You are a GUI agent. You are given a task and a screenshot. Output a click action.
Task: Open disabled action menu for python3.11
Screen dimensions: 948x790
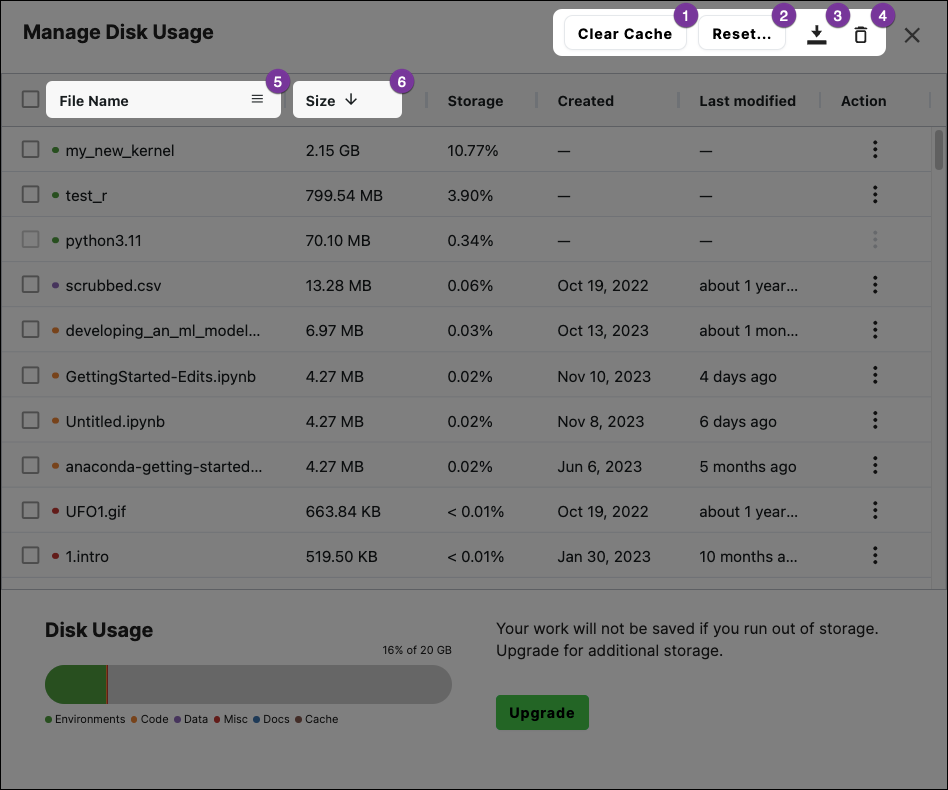(875, 240)
